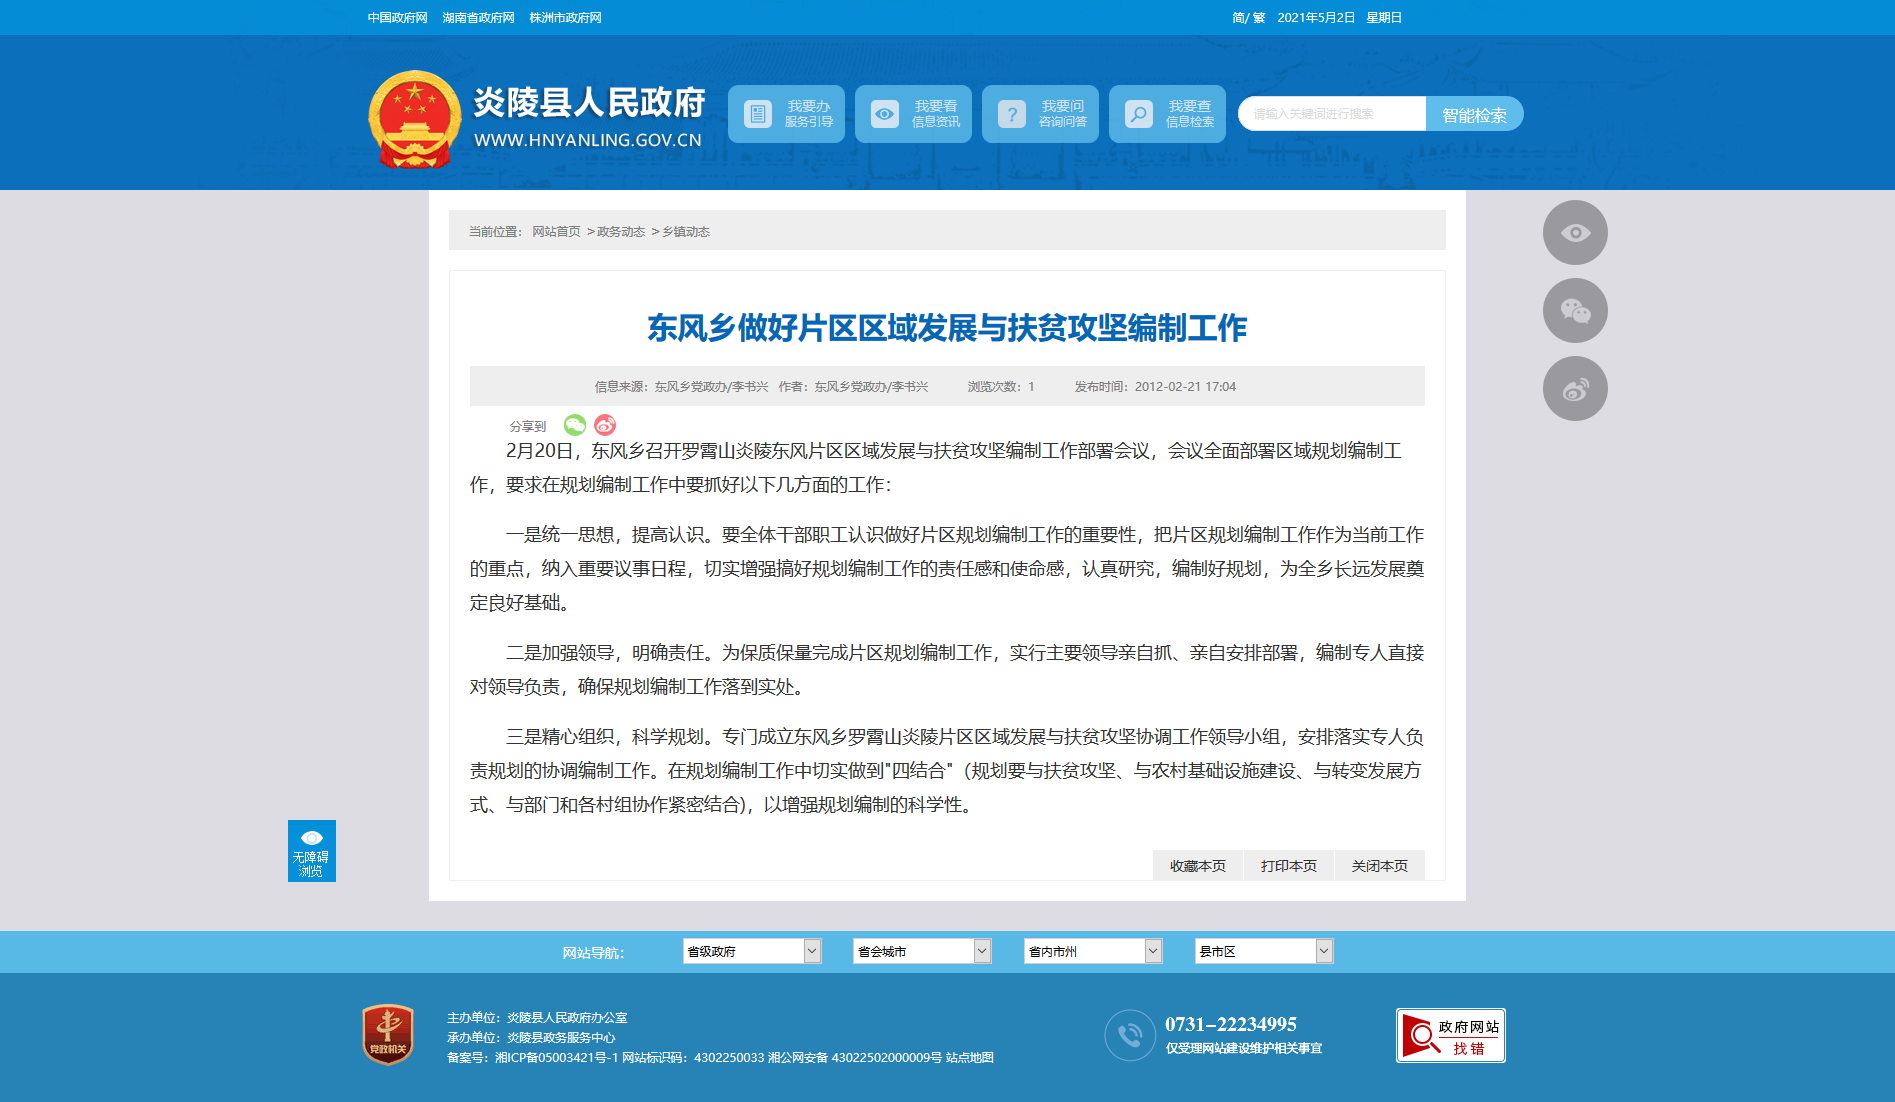Toggle 无障碍浏览 accessibility mode

[x=312, y=851]
